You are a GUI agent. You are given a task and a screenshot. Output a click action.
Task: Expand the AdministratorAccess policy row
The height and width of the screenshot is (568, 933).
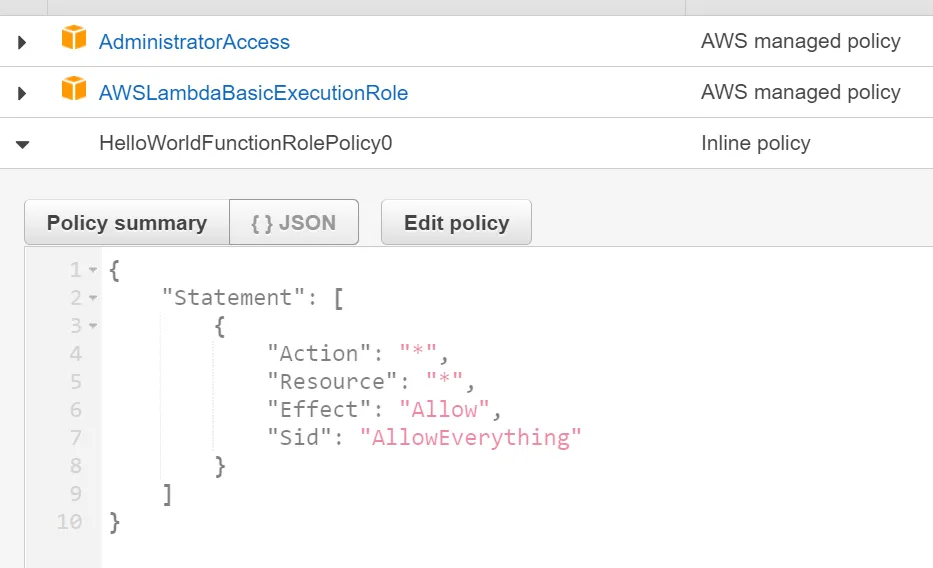click(23, 43)
